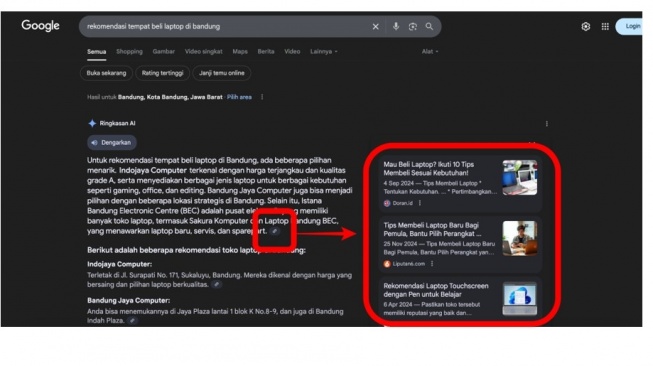Open Liputan6.com result options menu

(x=432, y=264)
